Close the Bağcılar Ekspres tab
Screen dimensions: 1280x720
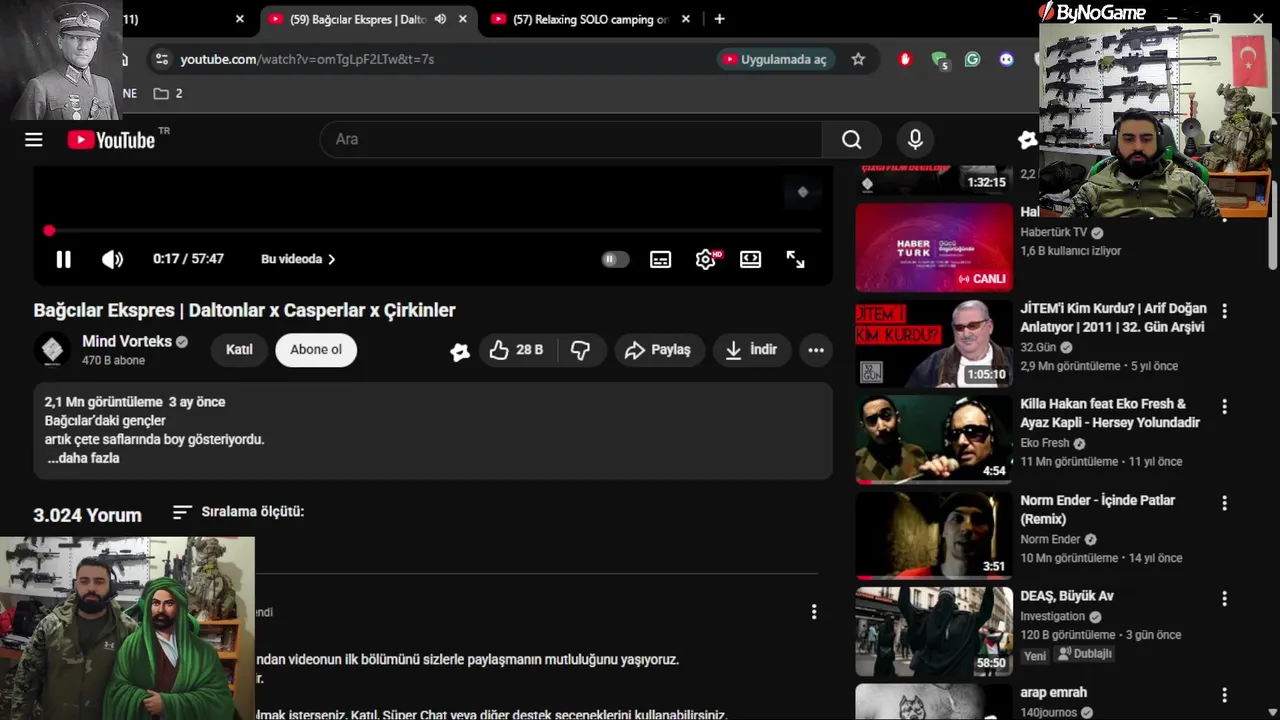coord(463,19)
